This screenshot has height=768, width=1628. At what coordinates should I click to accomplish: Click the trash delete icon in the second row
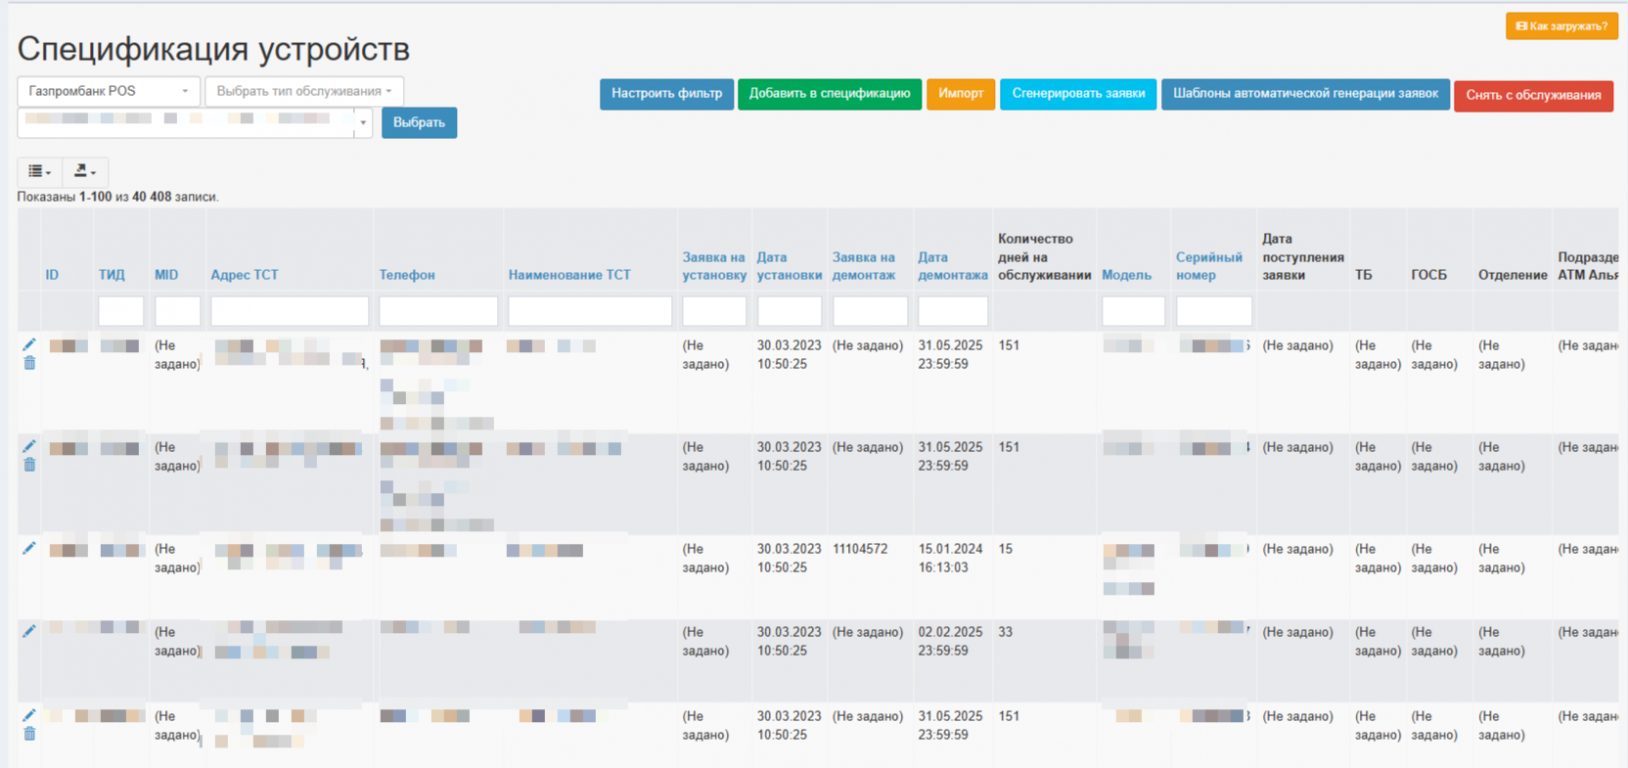pos(29,465)
